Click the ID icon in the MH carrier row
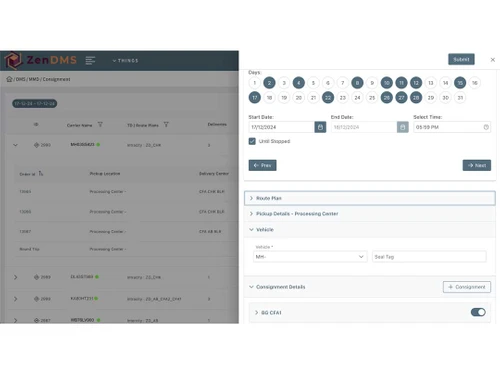Viewport: 500px width, 375px height. 36,145
